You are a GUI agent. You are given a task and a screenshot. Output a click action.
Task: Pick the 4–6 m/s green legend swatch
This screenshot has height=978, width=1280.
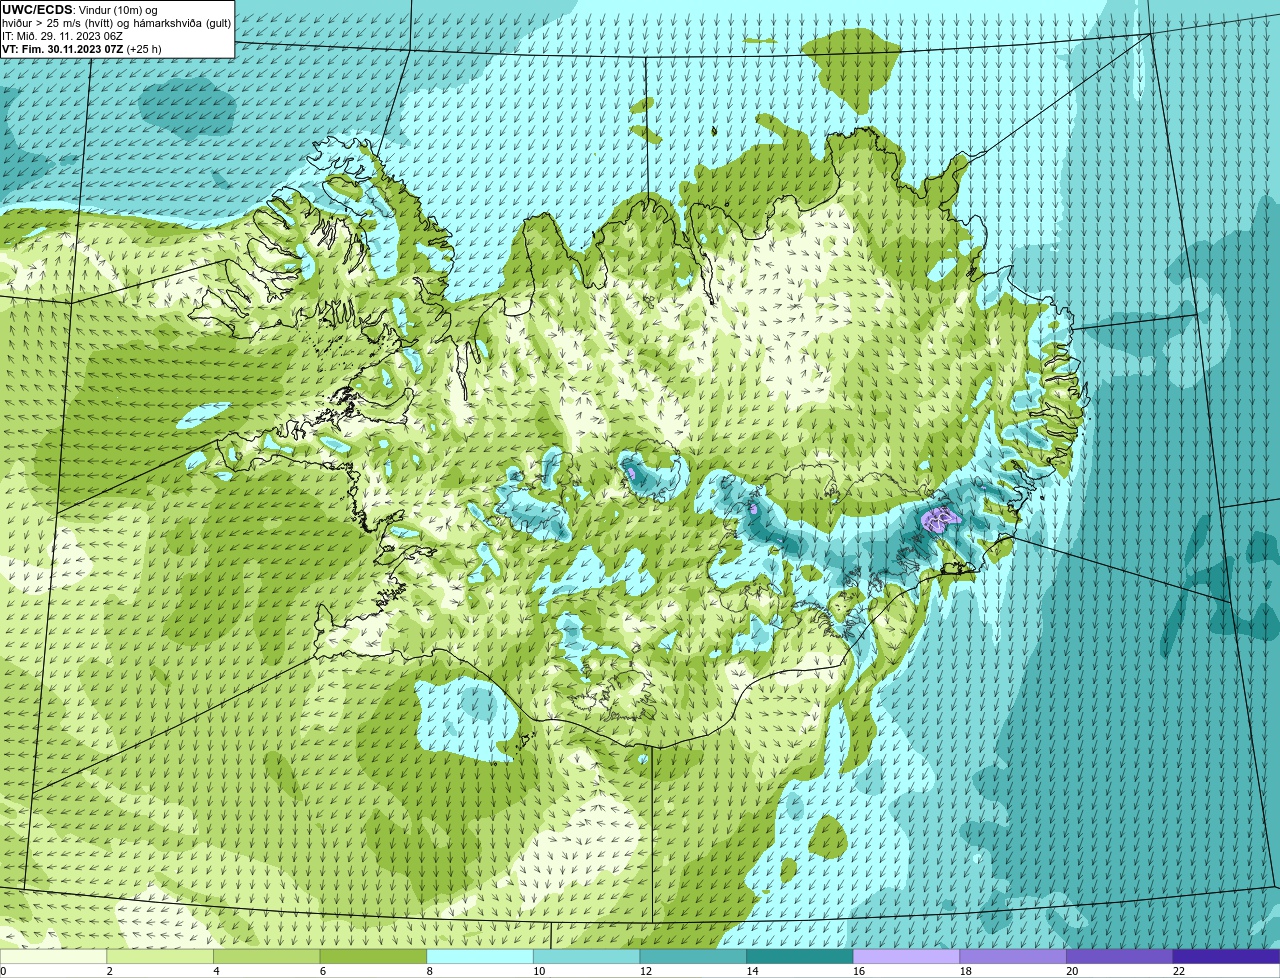coord(267,956)
